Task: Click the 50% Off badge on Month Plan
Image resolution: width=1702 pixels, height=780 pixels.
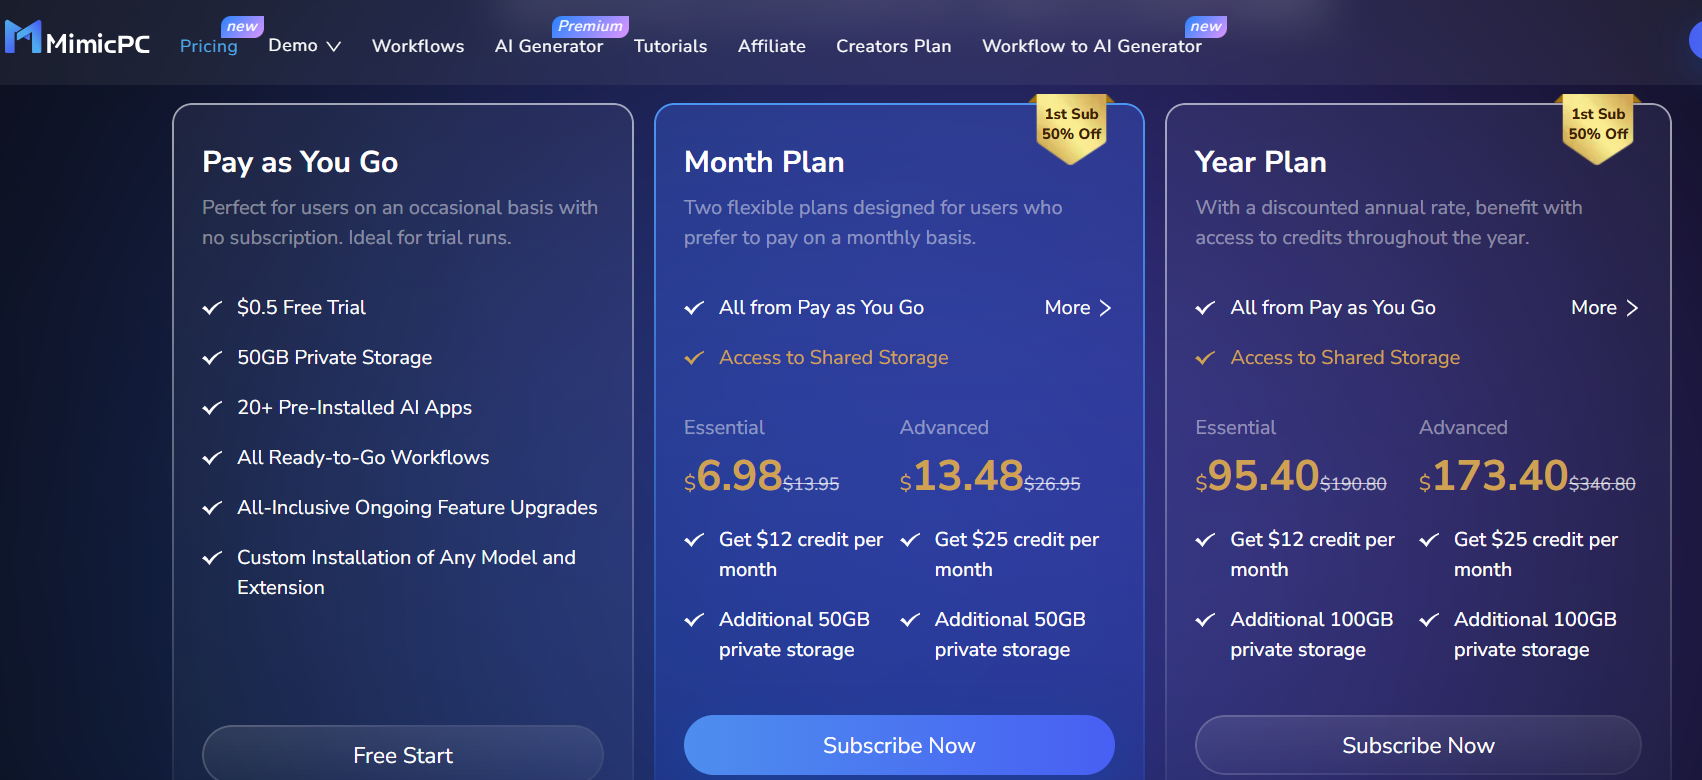Action: pos(1071,126)
